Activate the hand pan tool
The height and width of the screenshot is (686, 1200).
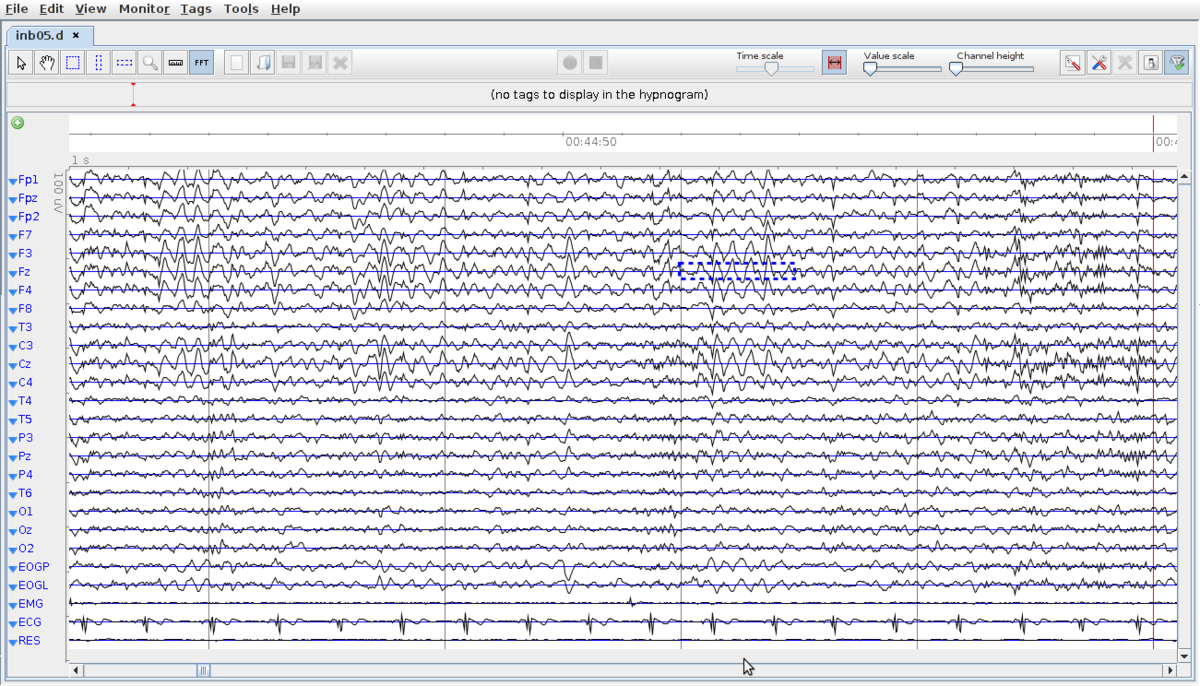click(46, 62)
